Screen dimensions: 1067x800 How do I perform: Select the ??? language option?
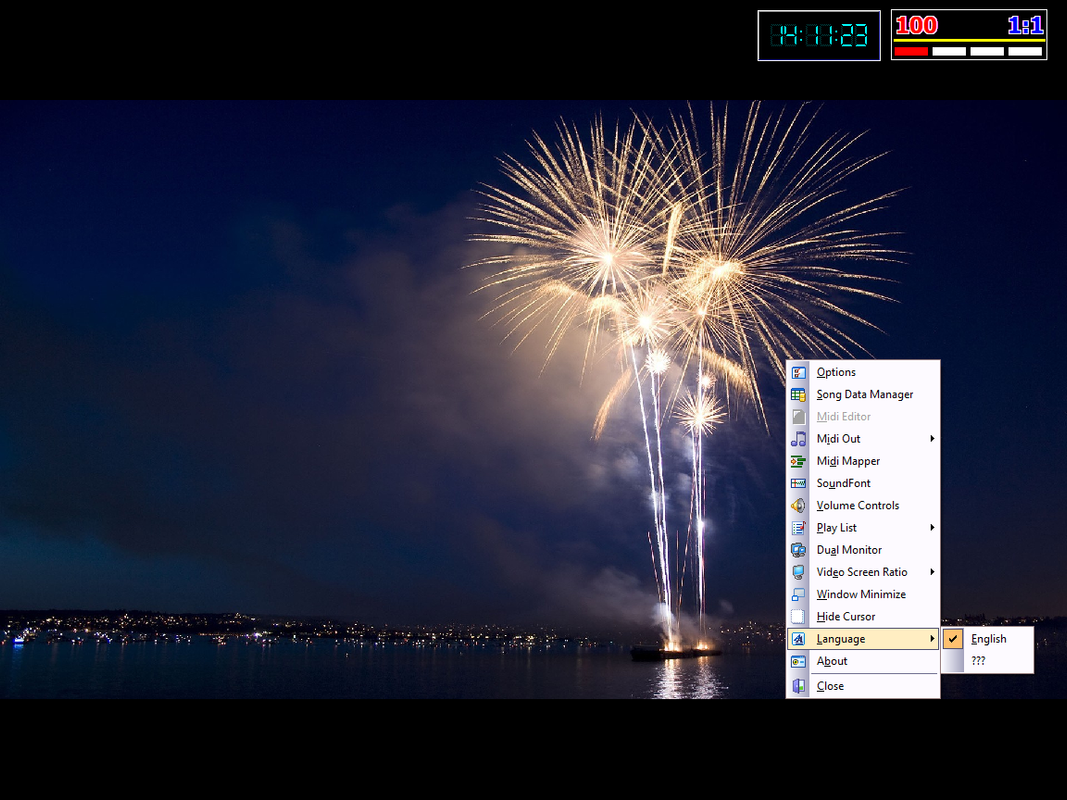tap(987, 661)
